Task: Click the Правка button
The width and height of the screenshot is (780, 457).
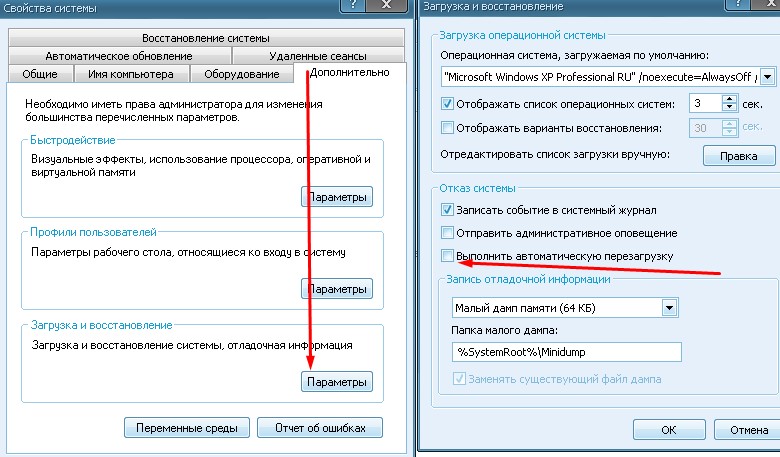Action: (739, 156)
